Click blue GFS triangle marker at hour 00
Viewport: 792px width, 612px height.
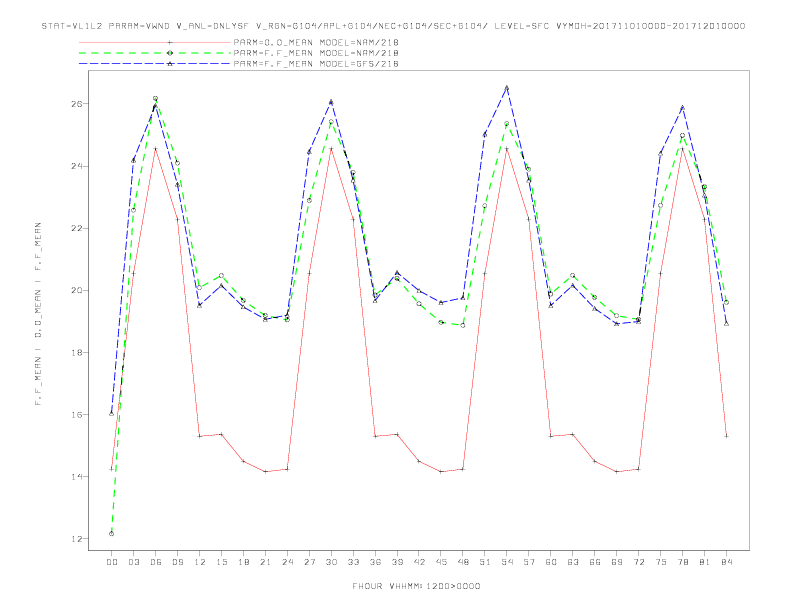click(112, 414)
